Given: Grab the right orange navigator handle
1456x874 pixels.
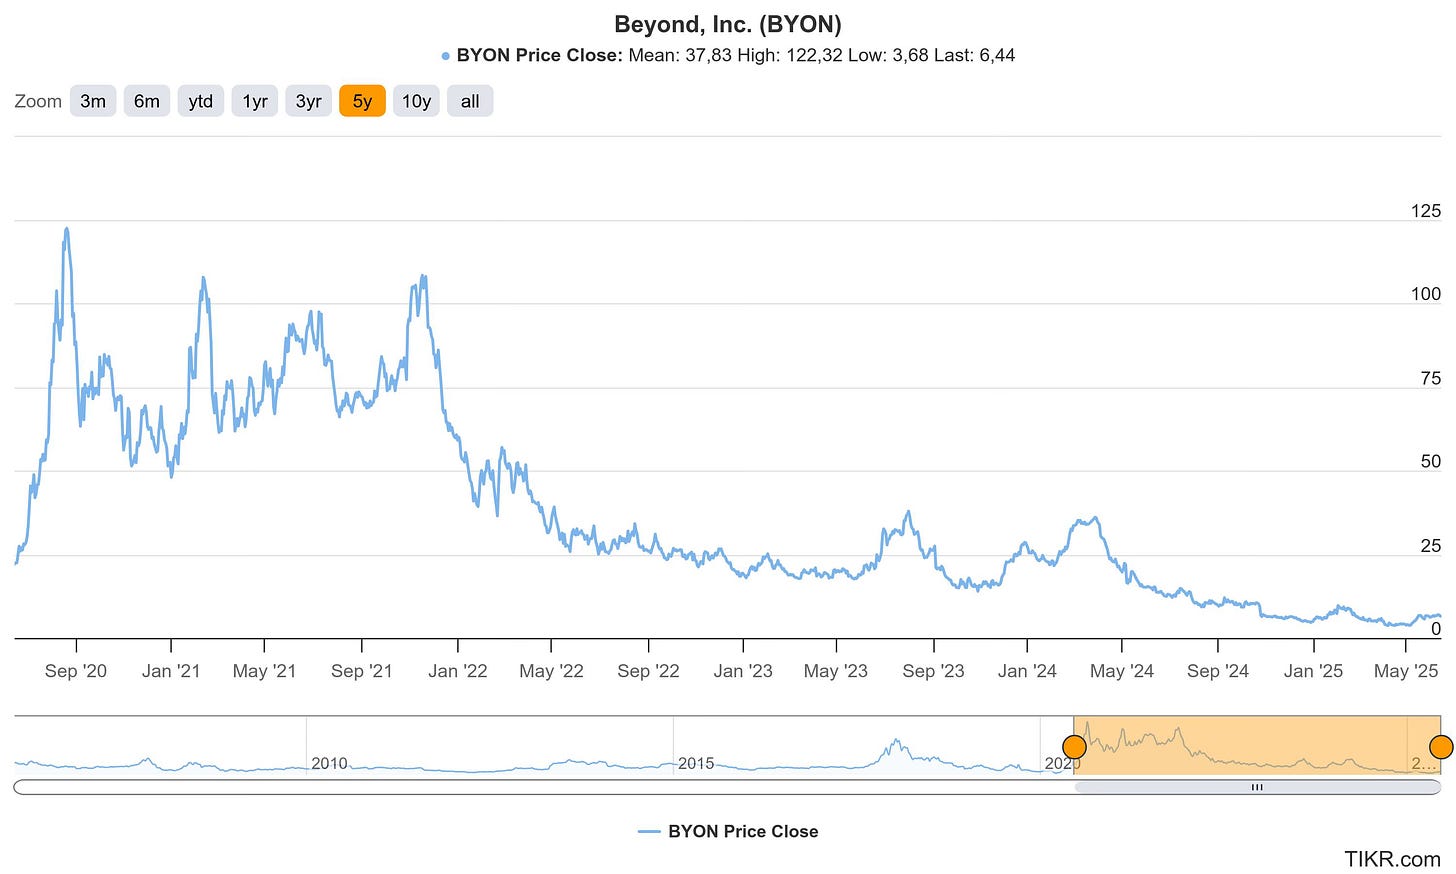Looking at the screenshot, I should pos(1441,747).
